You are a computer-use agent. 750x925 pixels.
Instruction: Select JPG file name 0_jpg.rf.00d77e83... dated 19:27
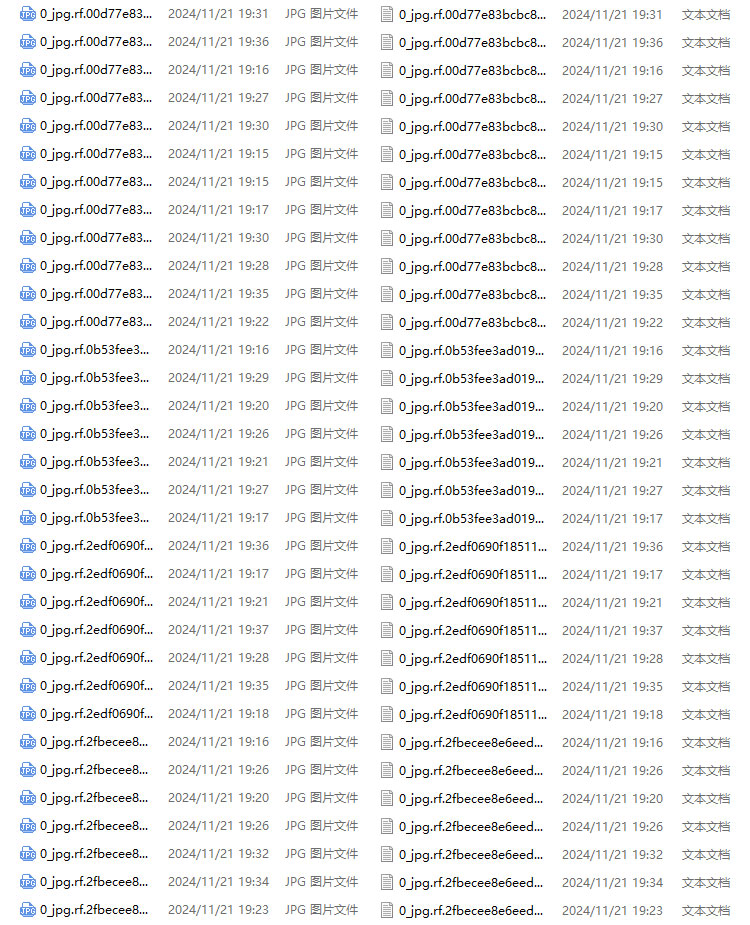coord(96,98)
